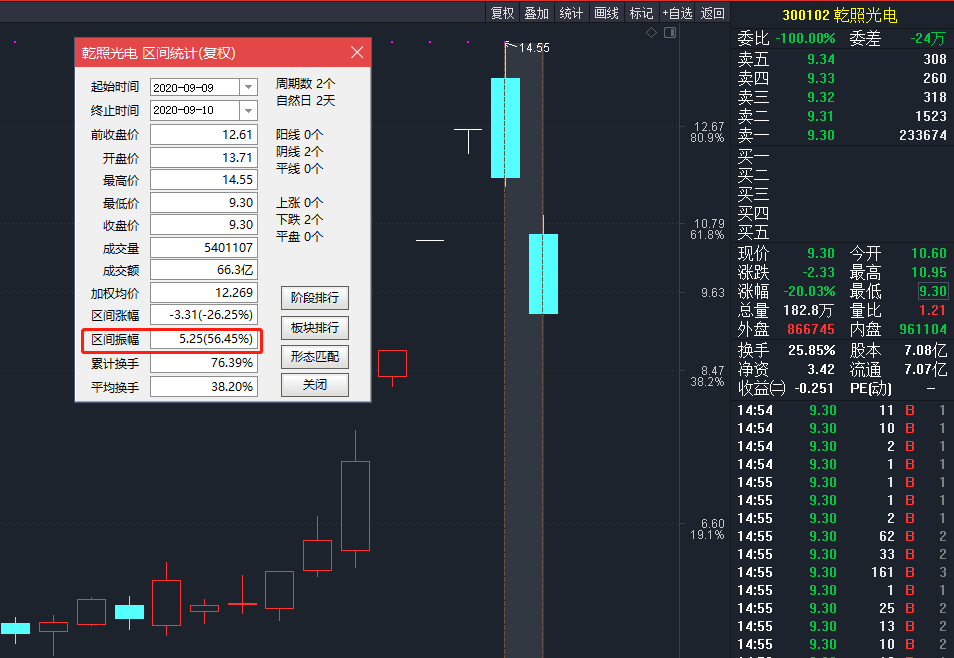
Task: Click the 区间振幅 value field
Action: [x=204, y=339]
